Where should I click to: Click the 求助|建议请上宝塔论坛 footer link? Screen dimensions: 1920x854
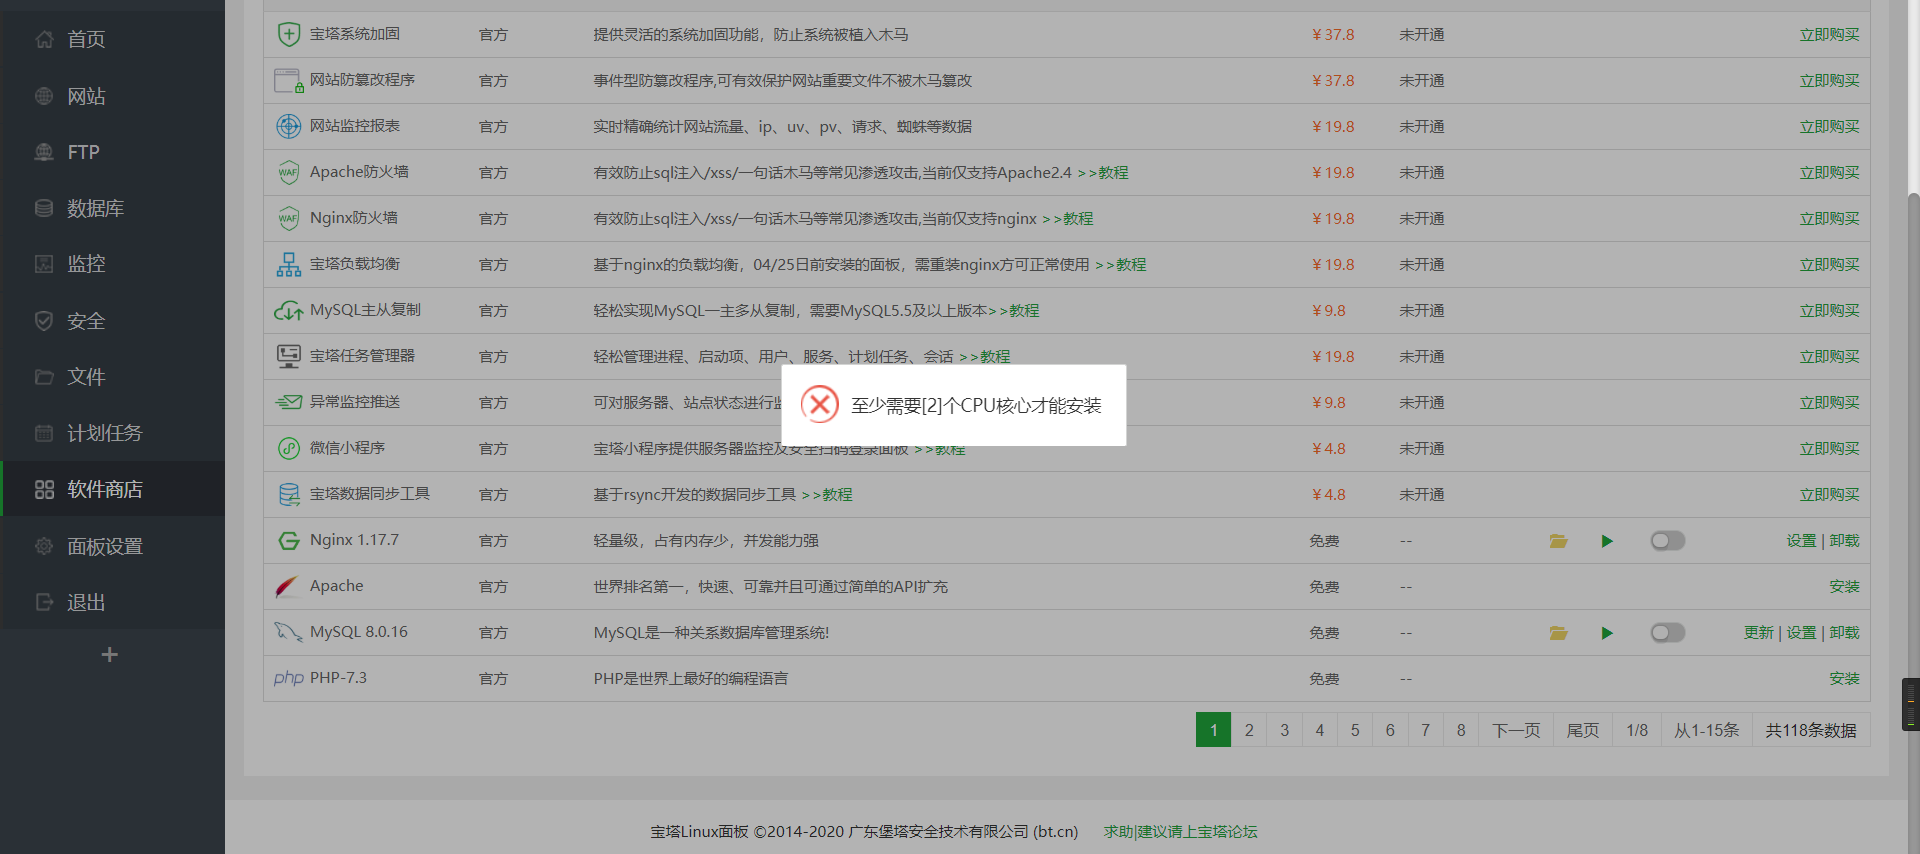1180,832
